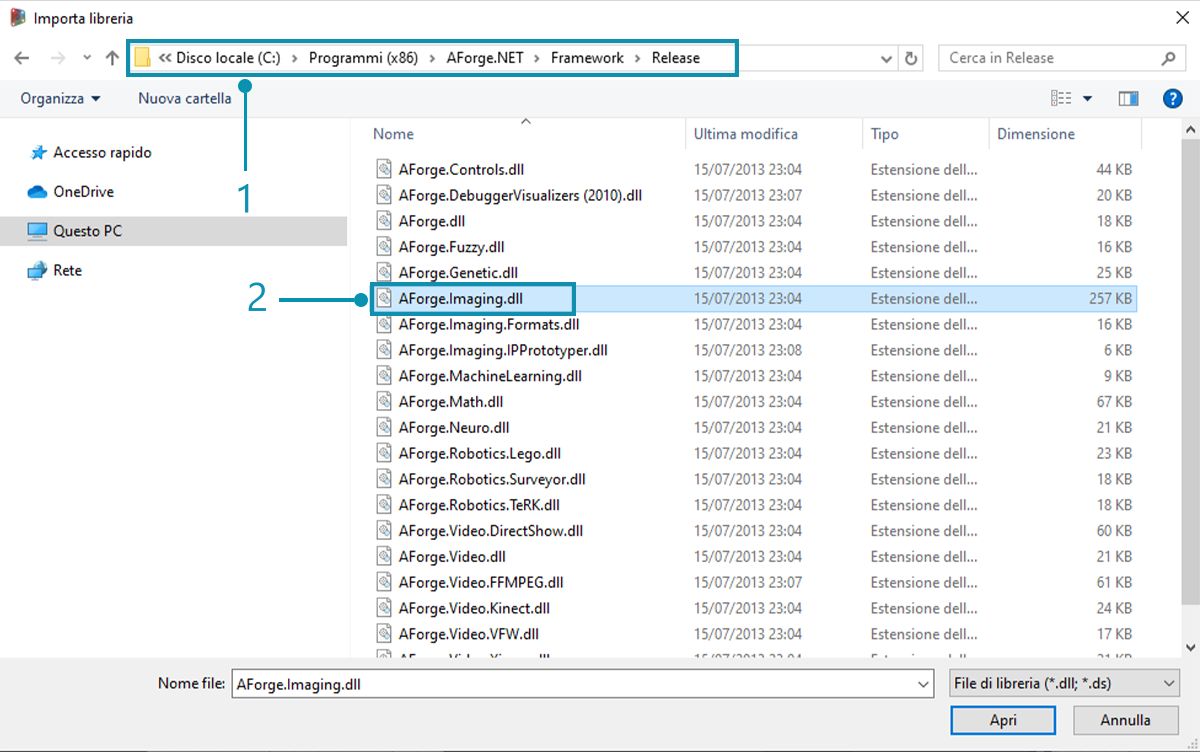Select AForge.Neuro.dll file icon
Viewport: 1200px width, 752px height.
(385, 427)
